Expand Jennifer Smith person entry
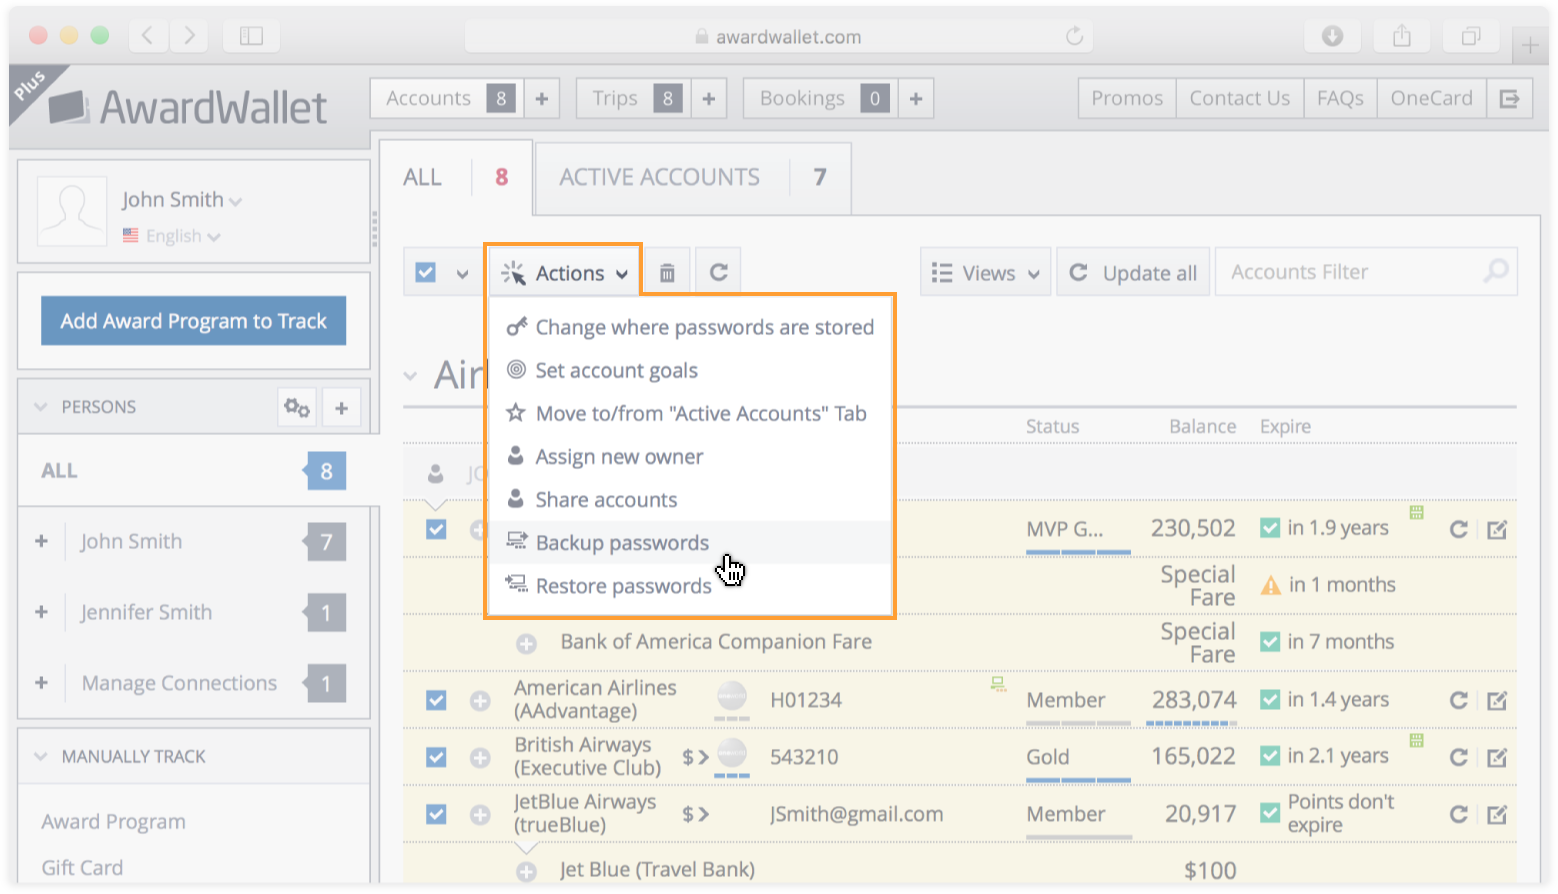The width and height of the screenshot is (1558, 894). [x=41, y=612]
